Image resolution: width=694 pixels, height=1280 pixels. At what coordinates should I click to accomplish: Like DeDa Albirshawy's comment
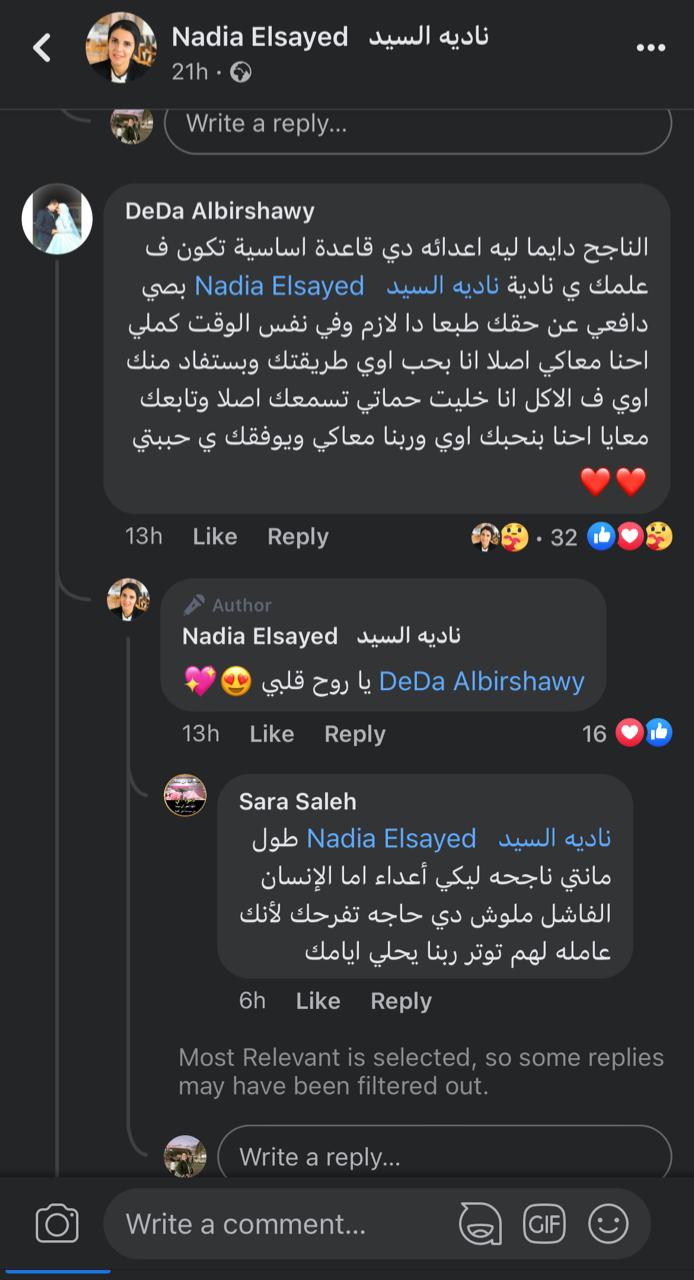(x=214, y=537)
